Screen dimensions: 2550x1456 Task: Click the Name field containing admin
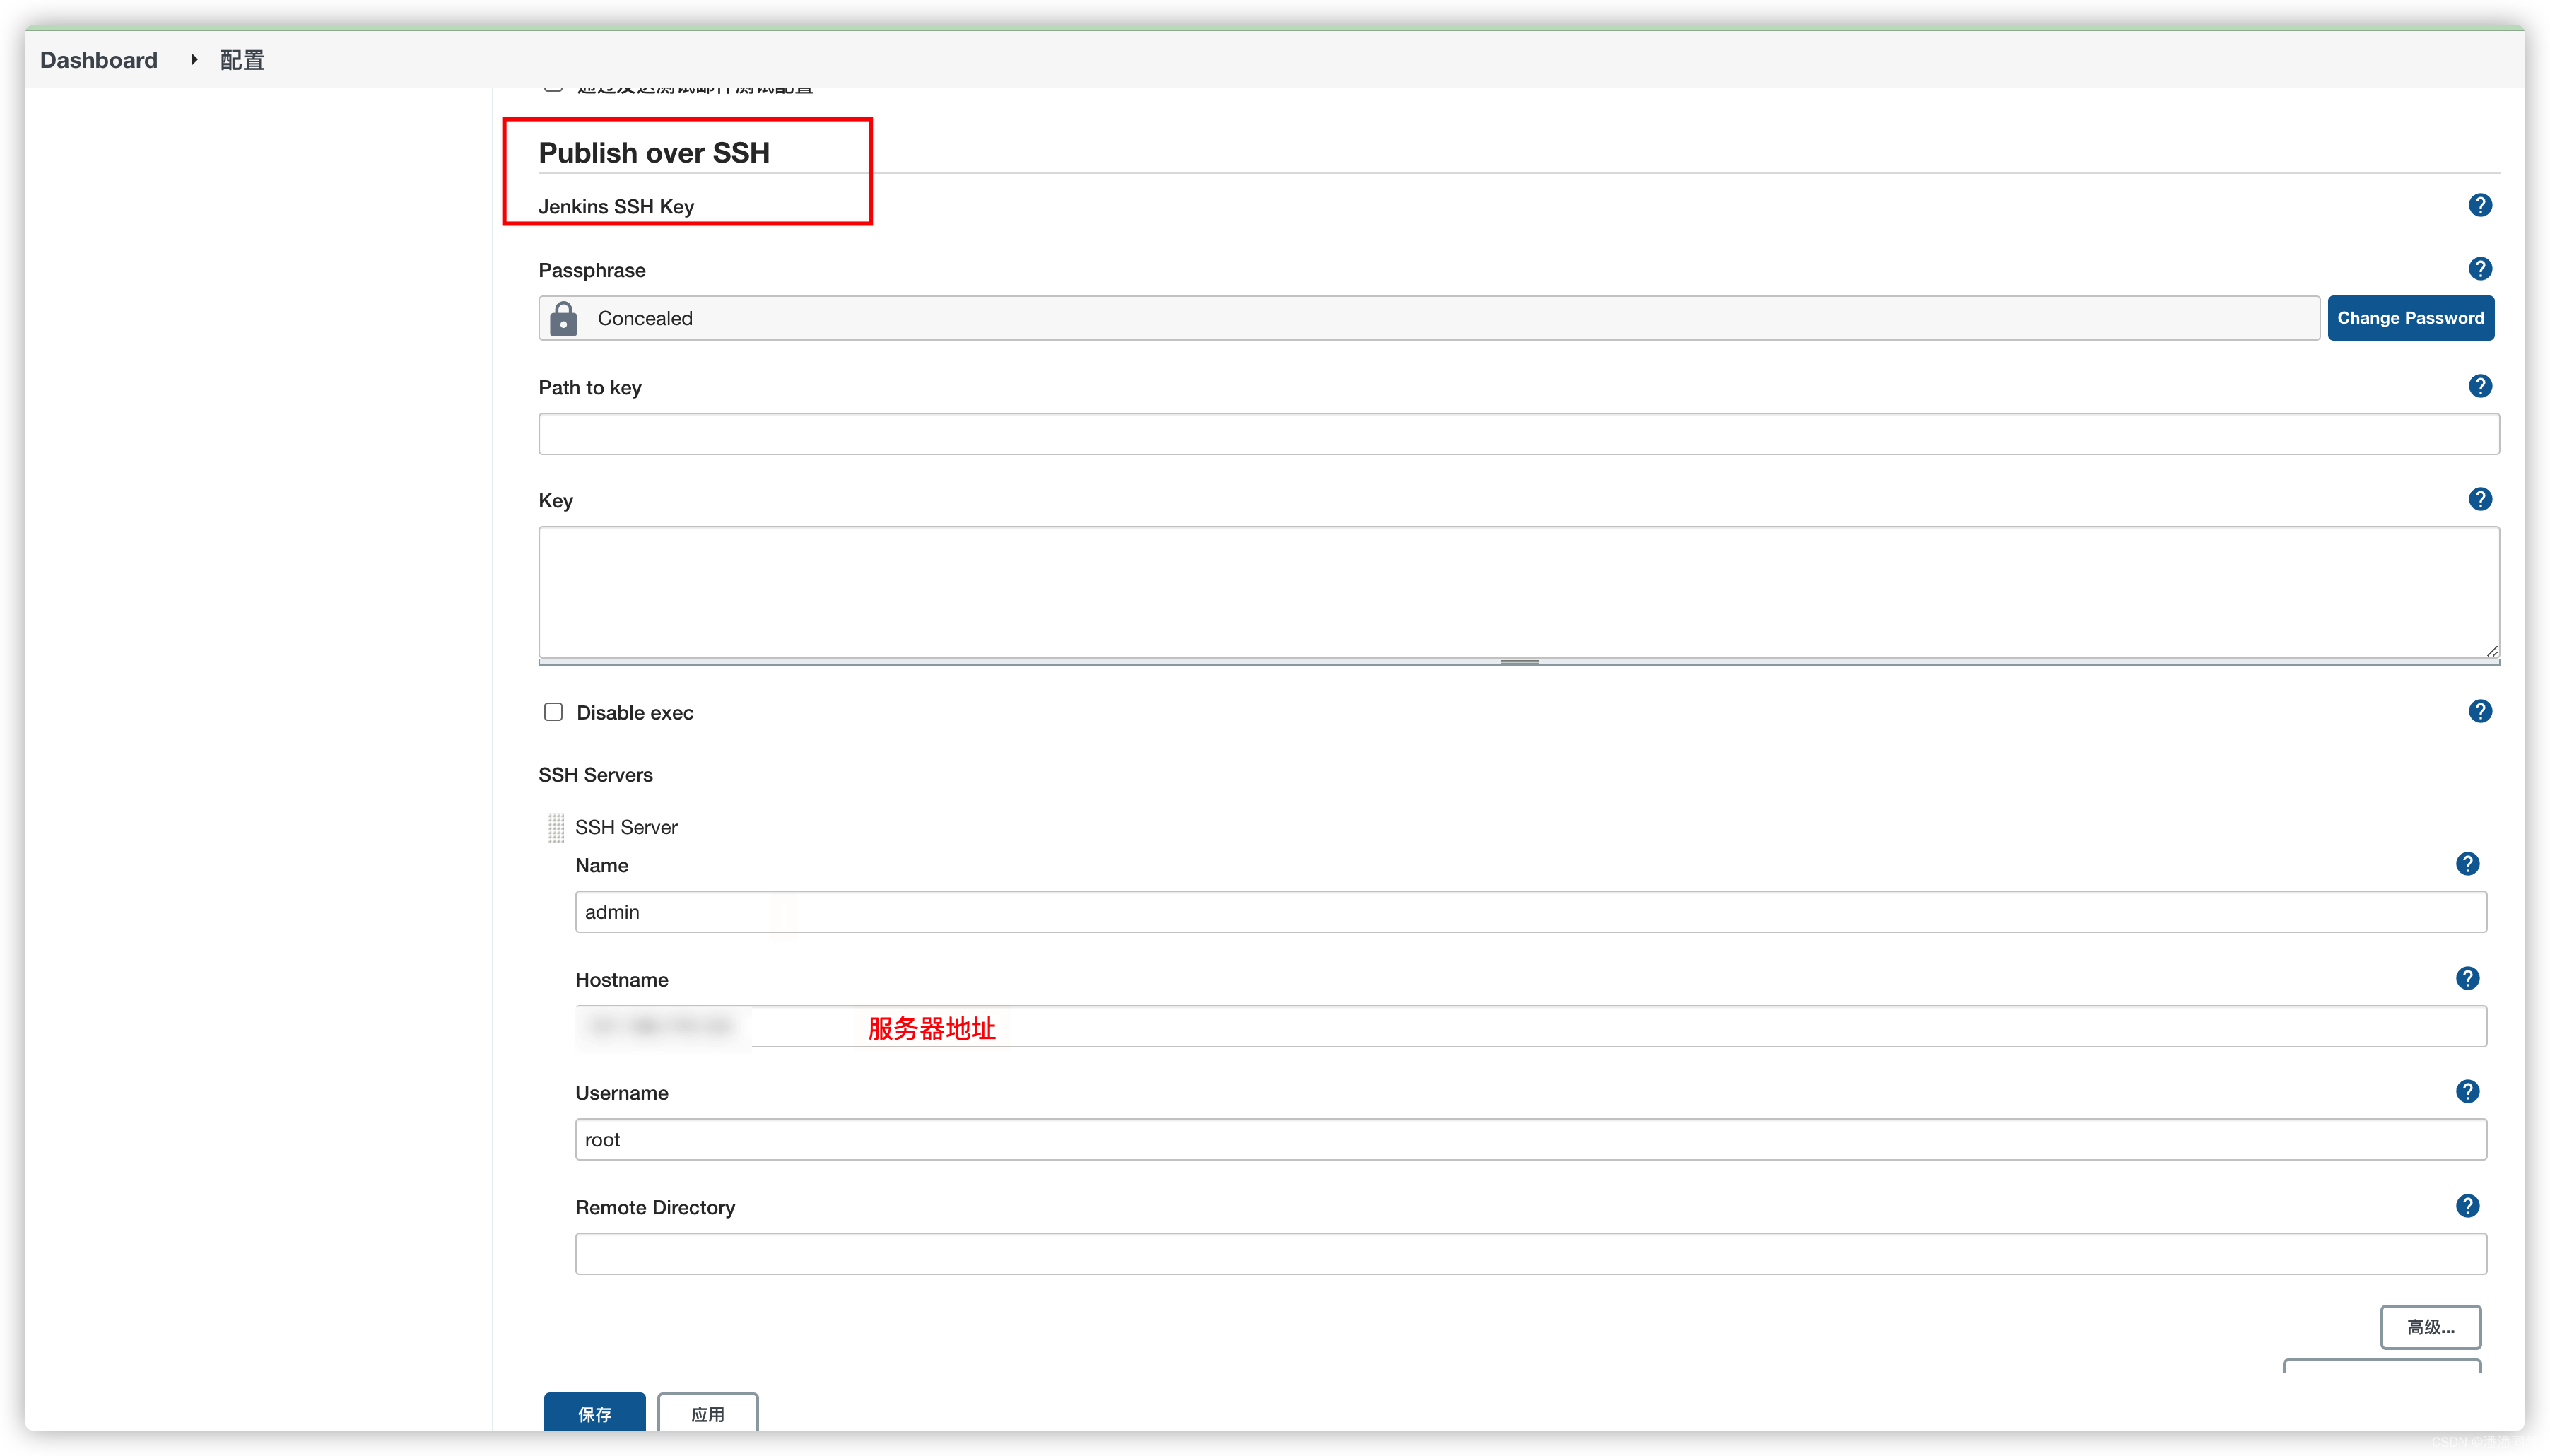(1530, 912)
